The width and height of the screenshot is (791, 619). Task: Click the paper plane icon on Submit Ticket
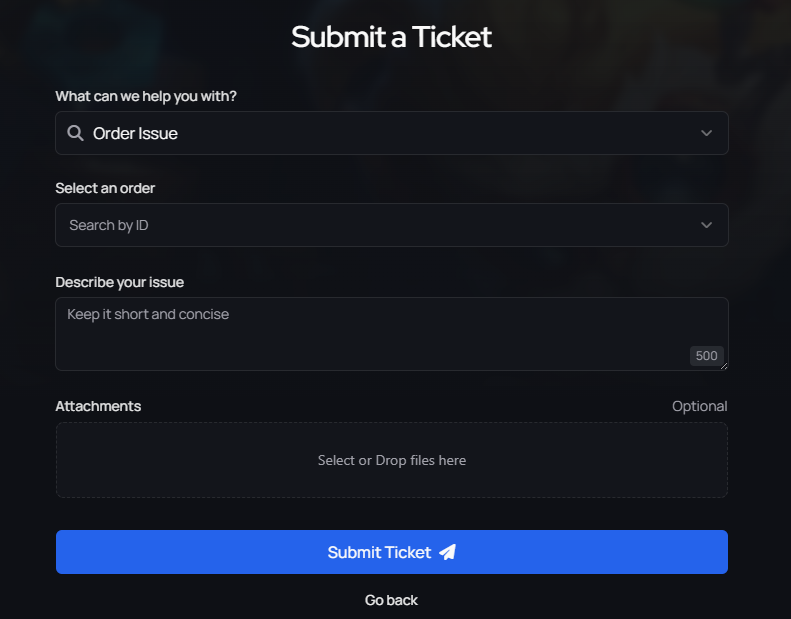(447, 552)
